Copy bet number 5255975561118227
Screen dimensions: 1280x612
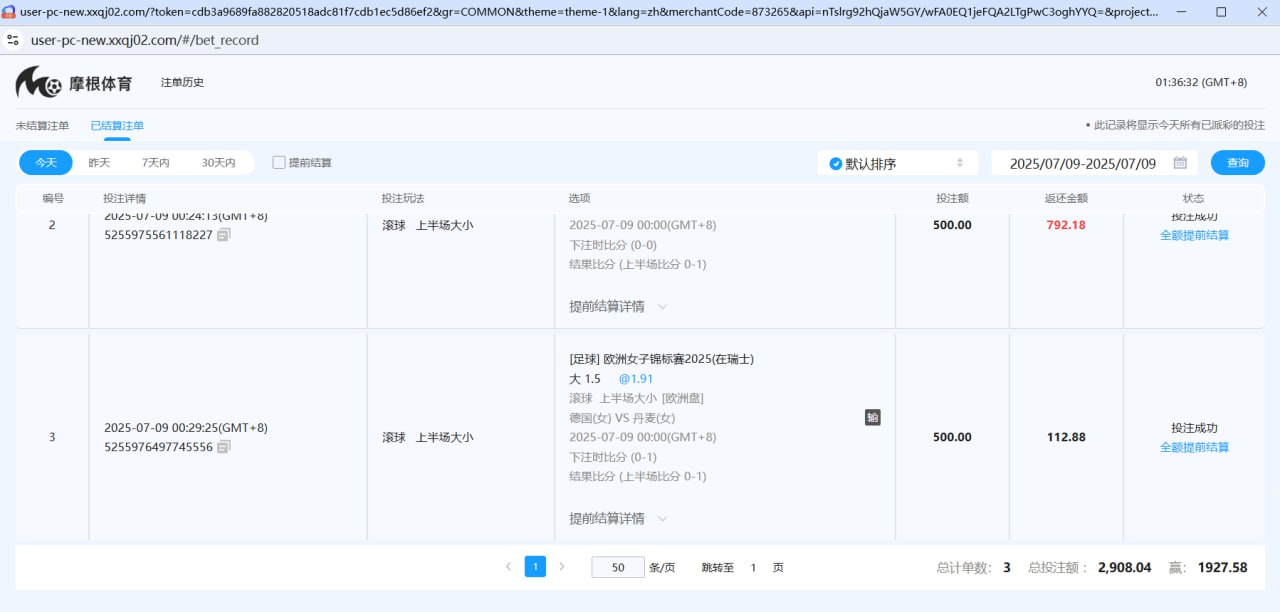(x=224, y=235)
